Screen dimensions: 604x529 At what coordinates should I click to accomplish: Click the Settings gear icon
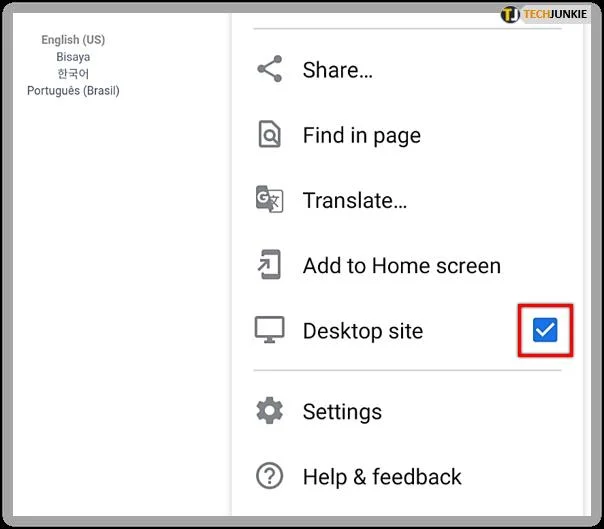[269, 411]
